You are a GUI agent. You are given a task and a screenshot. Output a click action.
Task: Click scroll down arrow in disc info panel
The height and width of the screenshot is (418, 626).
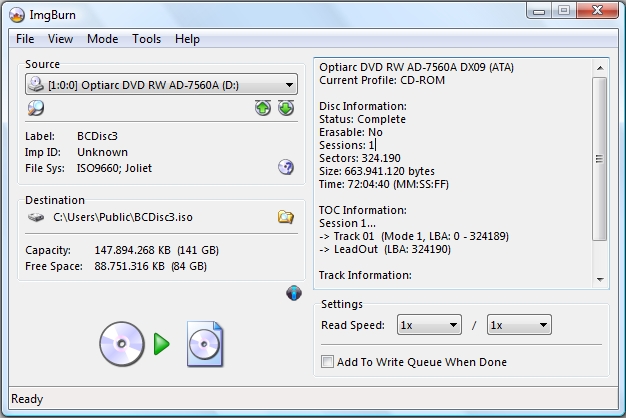tap(600, 279)
